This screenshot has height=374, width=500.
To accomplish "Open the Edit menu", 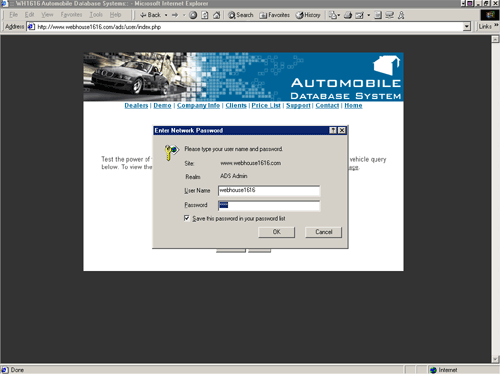I will tap(29, 15).
